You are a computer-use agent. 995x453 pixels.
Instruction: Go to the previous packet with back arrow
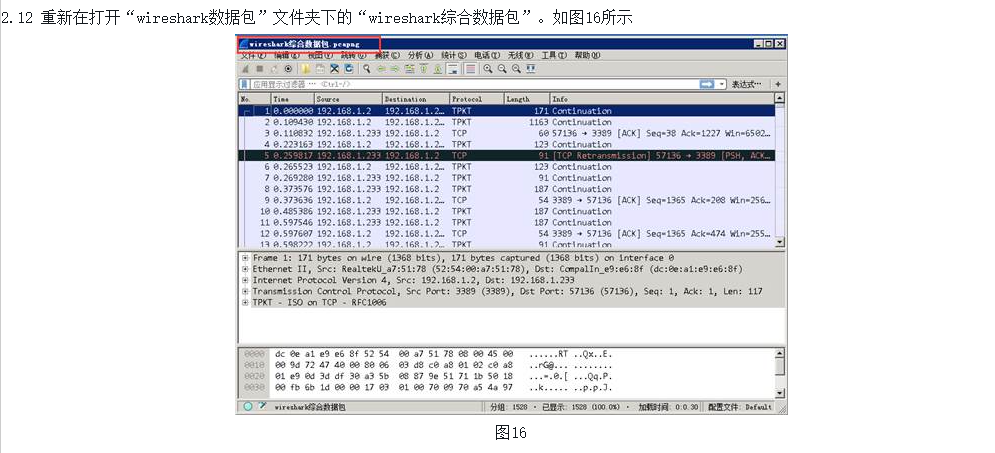382,69
